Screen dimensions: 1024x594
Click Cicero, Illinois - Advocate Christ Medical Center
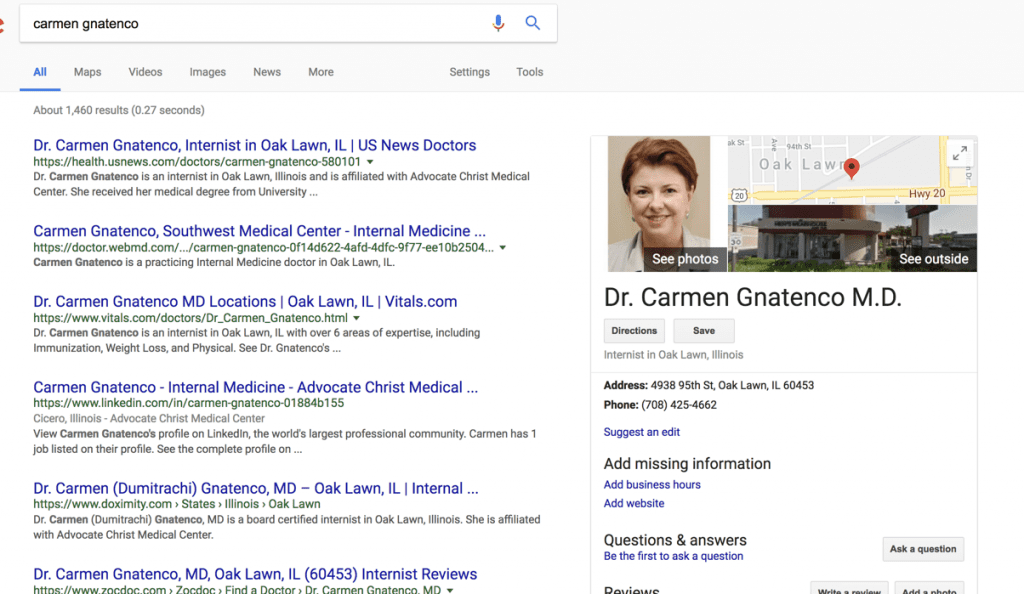(149, 418)
